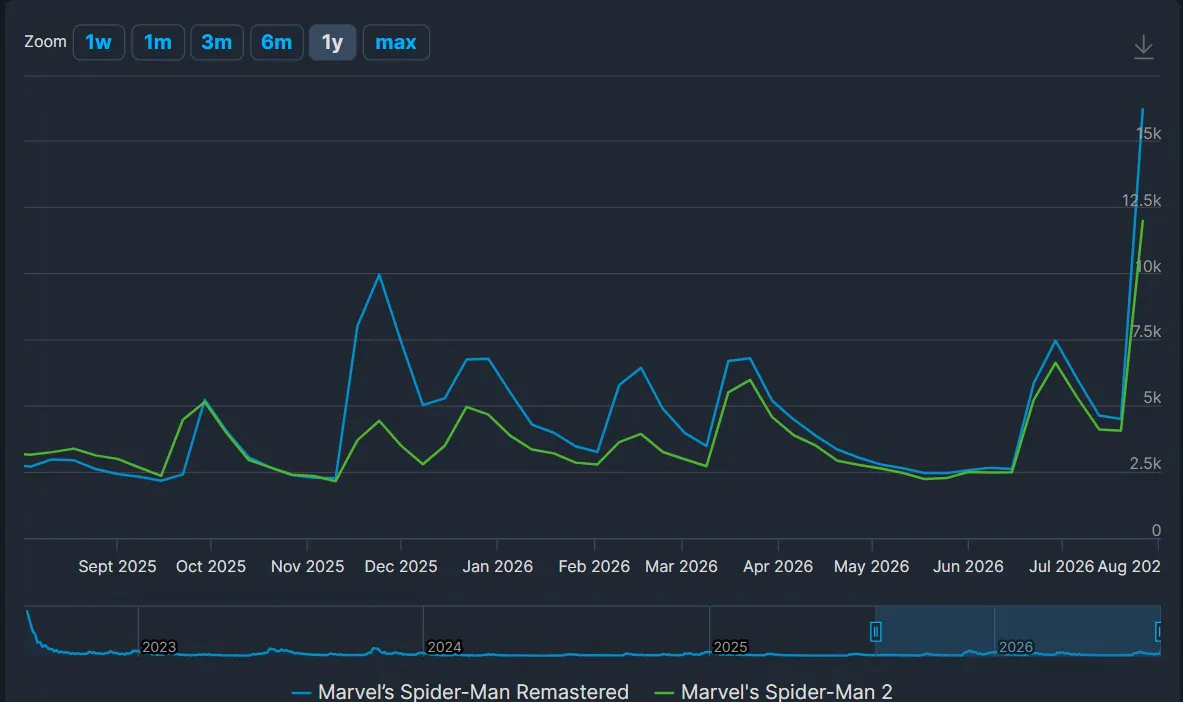Click the December 2025 blue peak point
The image size is (1183, 702).
click(379, 276)
